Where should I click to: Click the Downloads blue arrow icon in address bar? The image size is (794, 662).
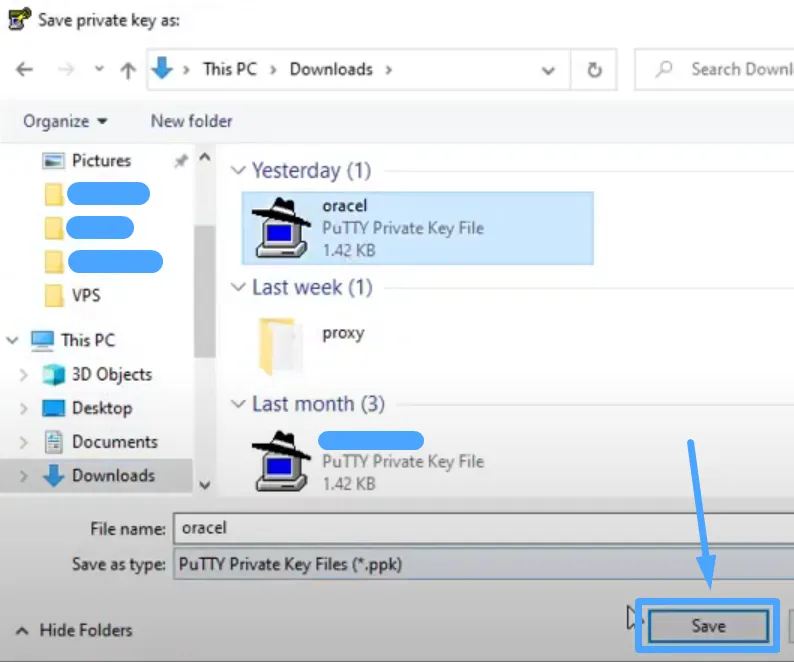(x=162, y=68)
